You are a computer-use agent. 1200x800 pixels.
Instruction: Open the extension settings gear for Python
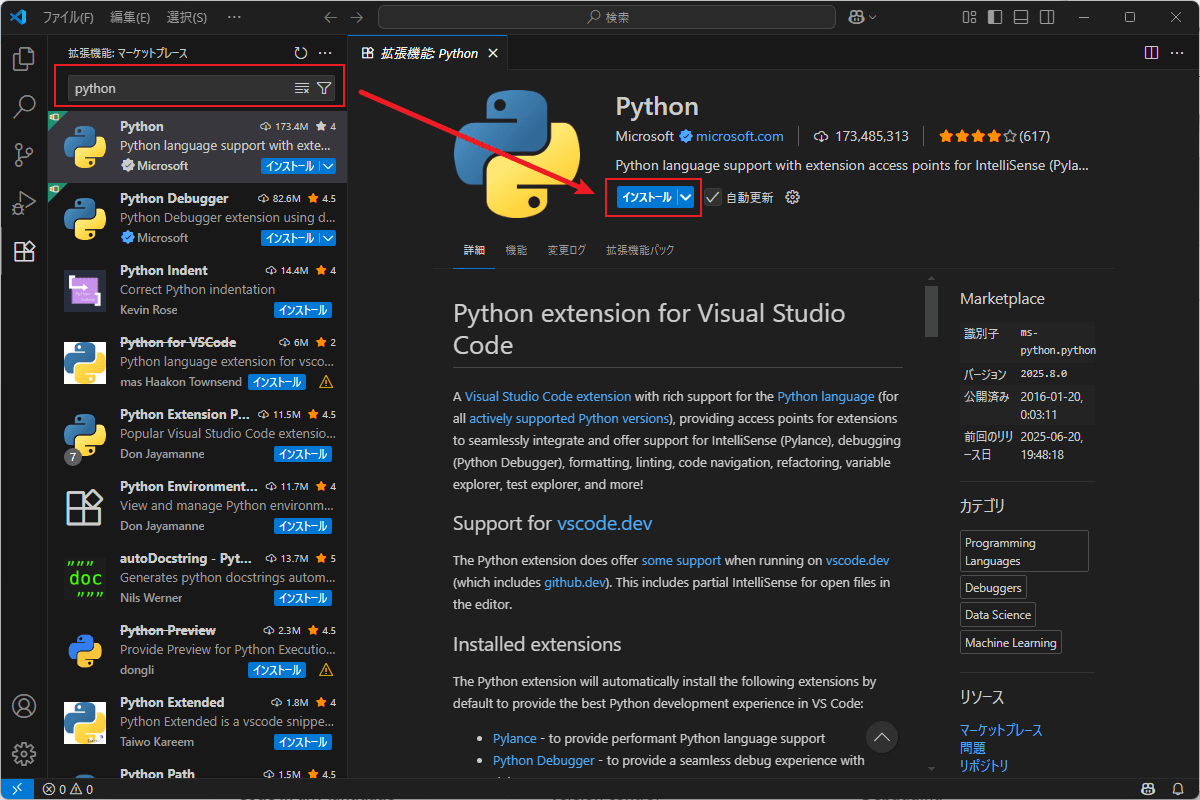coord(792,197)
